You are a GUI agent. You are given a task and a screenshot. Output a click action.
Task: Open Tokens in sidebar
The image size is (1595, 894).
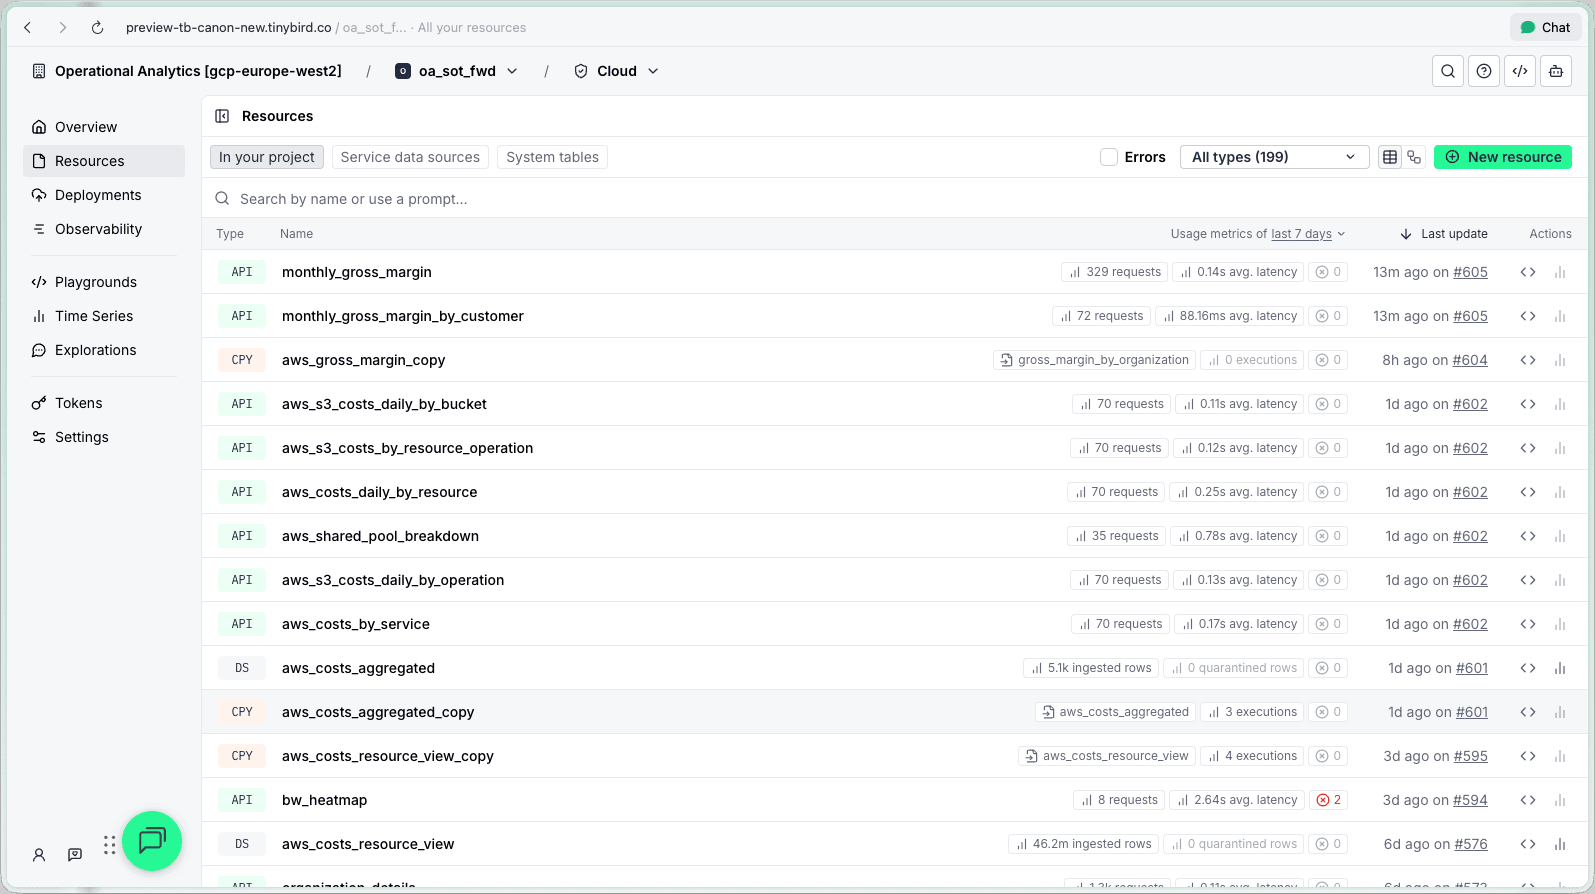point(104,403)
